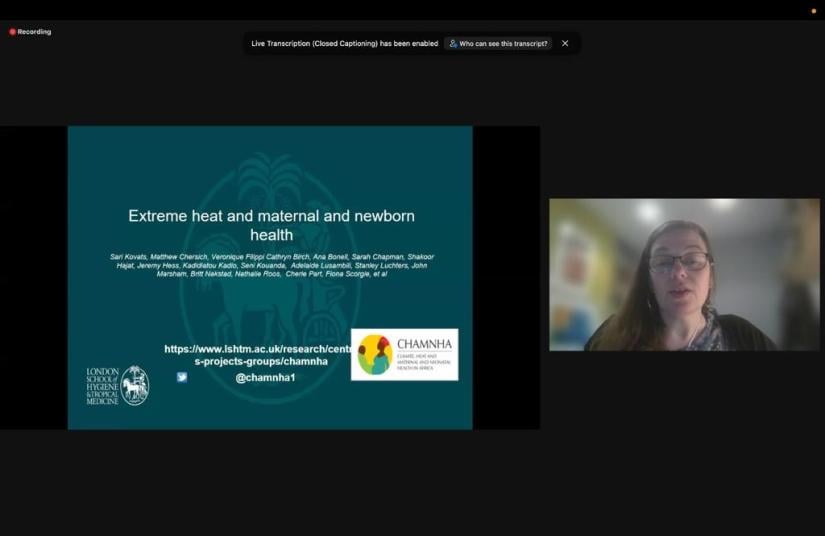Image resolution: width=825 pixels, height=536 pixels.
Task: Select the speaker's webcam video tile
Action: (684, 274)
